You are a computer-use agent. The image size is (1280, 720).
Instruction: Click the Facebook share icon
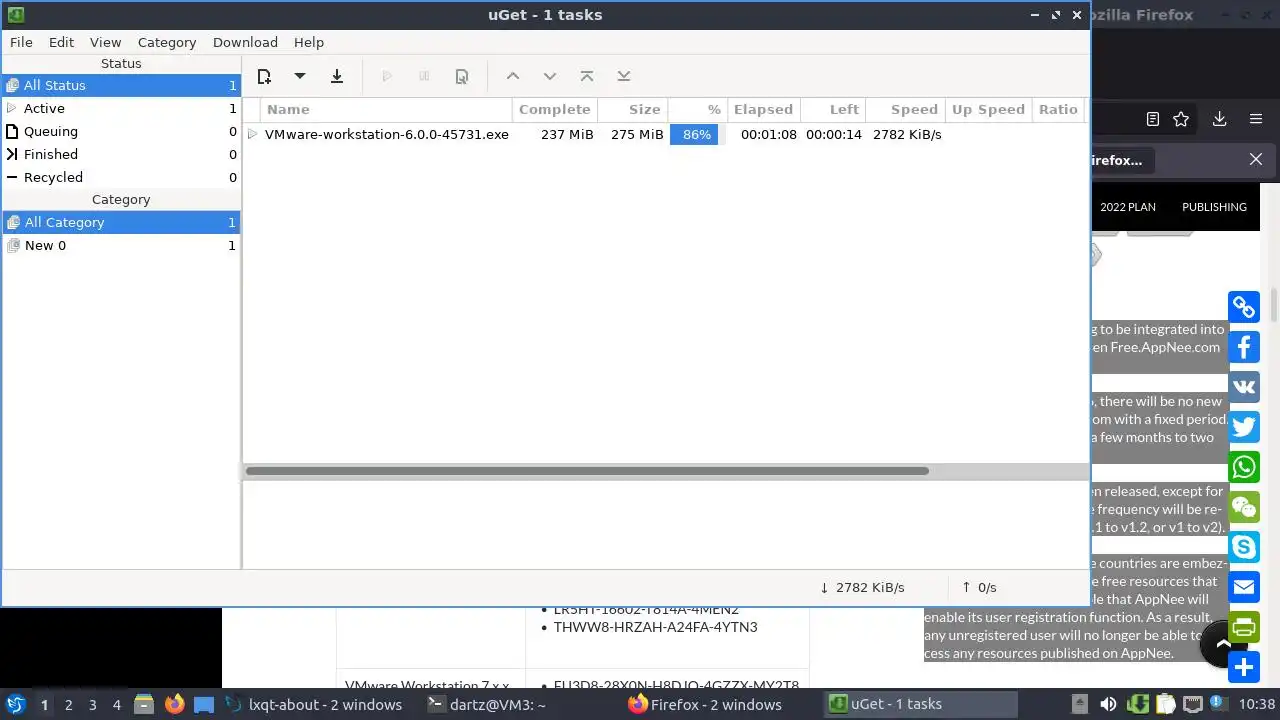[1244, 347]
